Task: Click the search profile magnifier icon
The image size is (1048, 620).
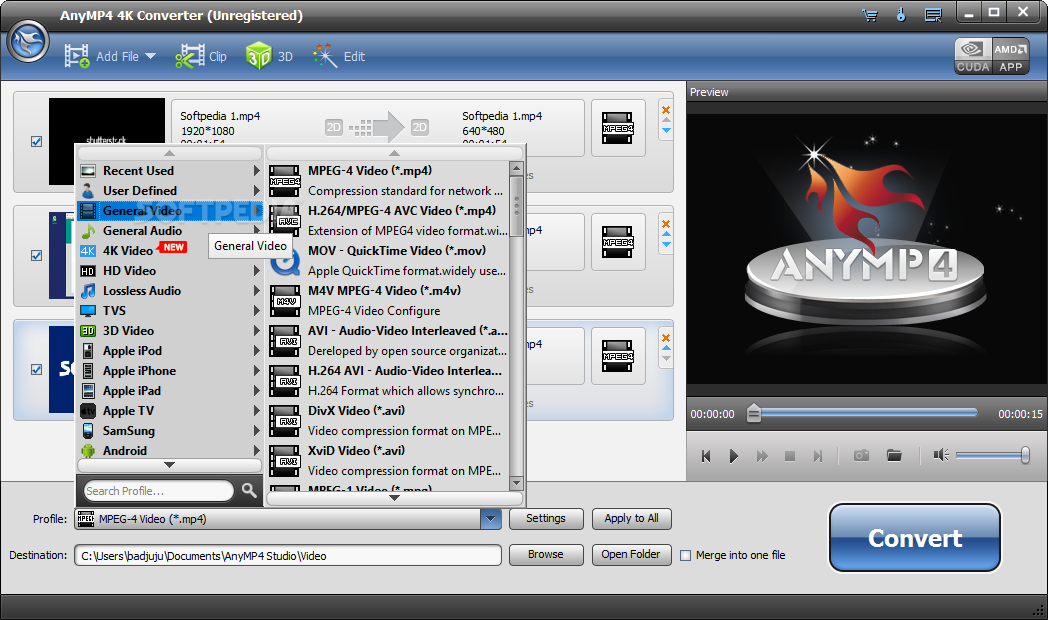Action: 249,491
